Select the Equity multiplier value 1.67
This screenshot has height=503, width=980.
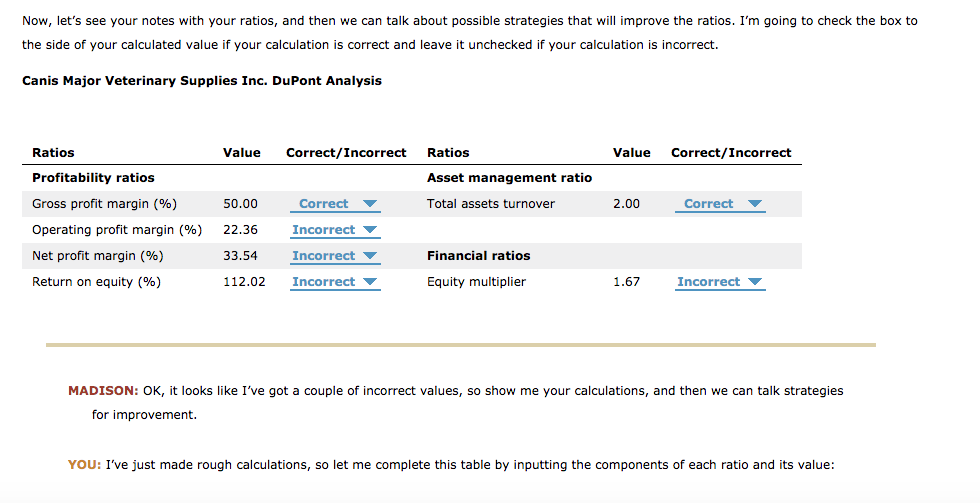(x=626, y=282)
